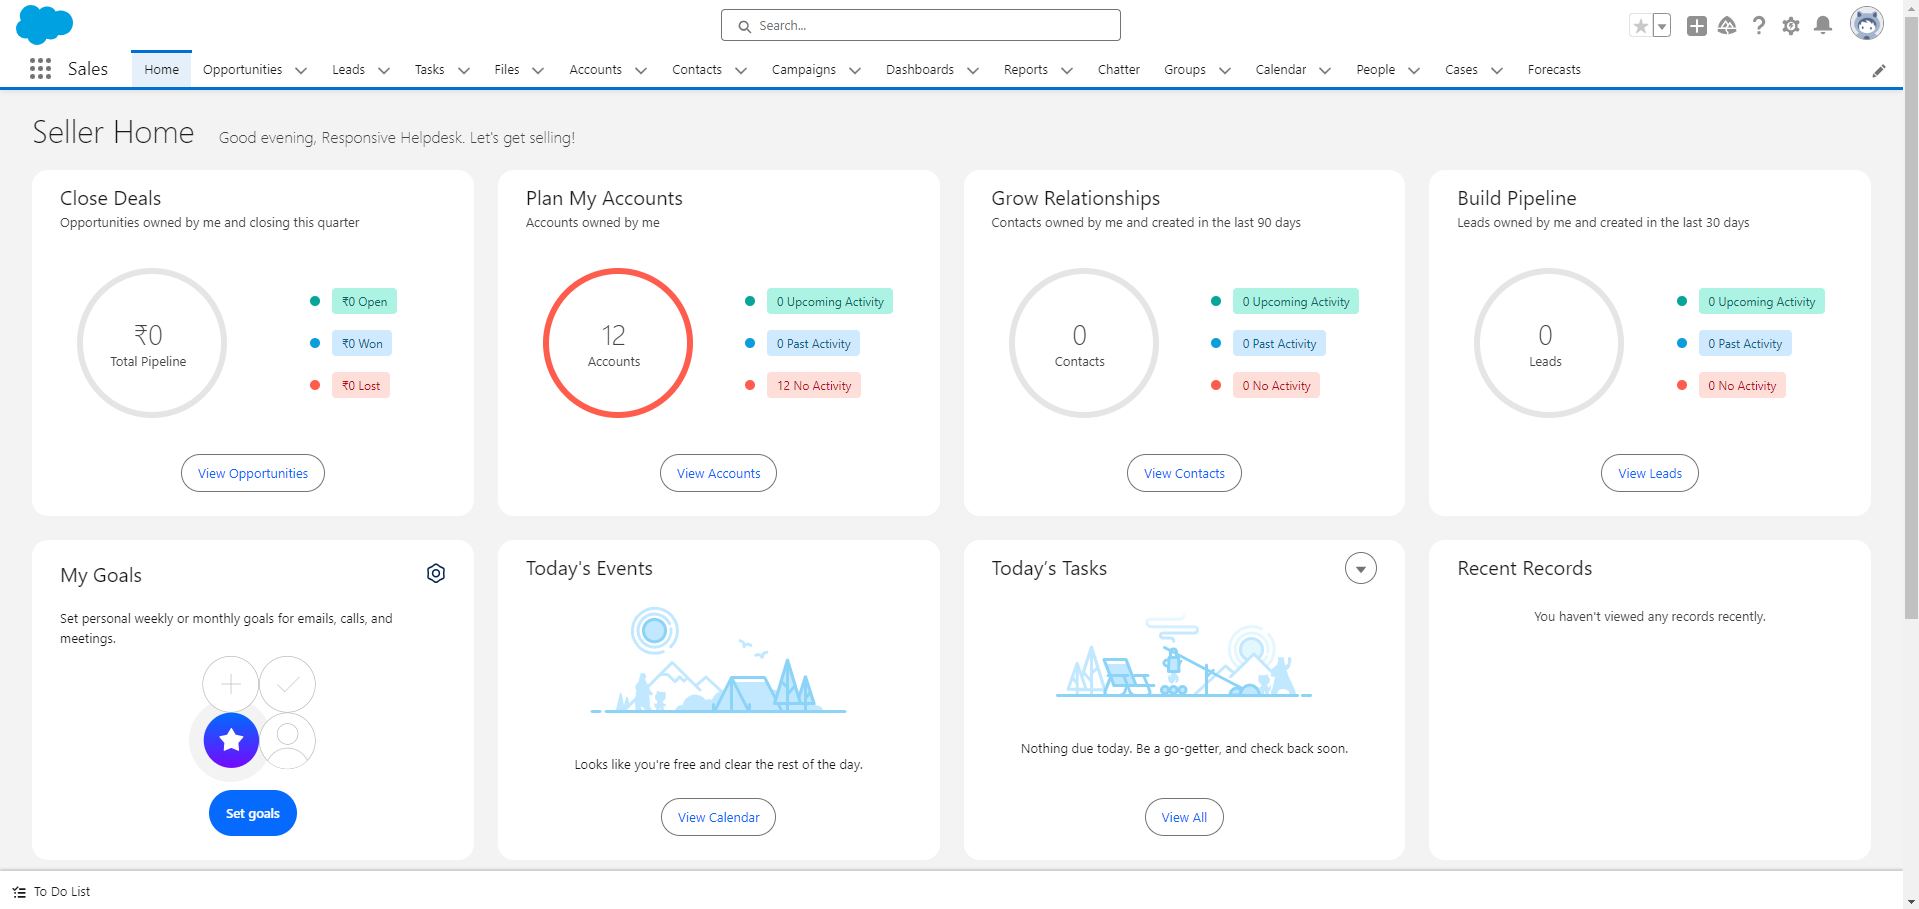1919x909 pixels.
Task: Click the Set goals button
Action: tap(253, 813)
